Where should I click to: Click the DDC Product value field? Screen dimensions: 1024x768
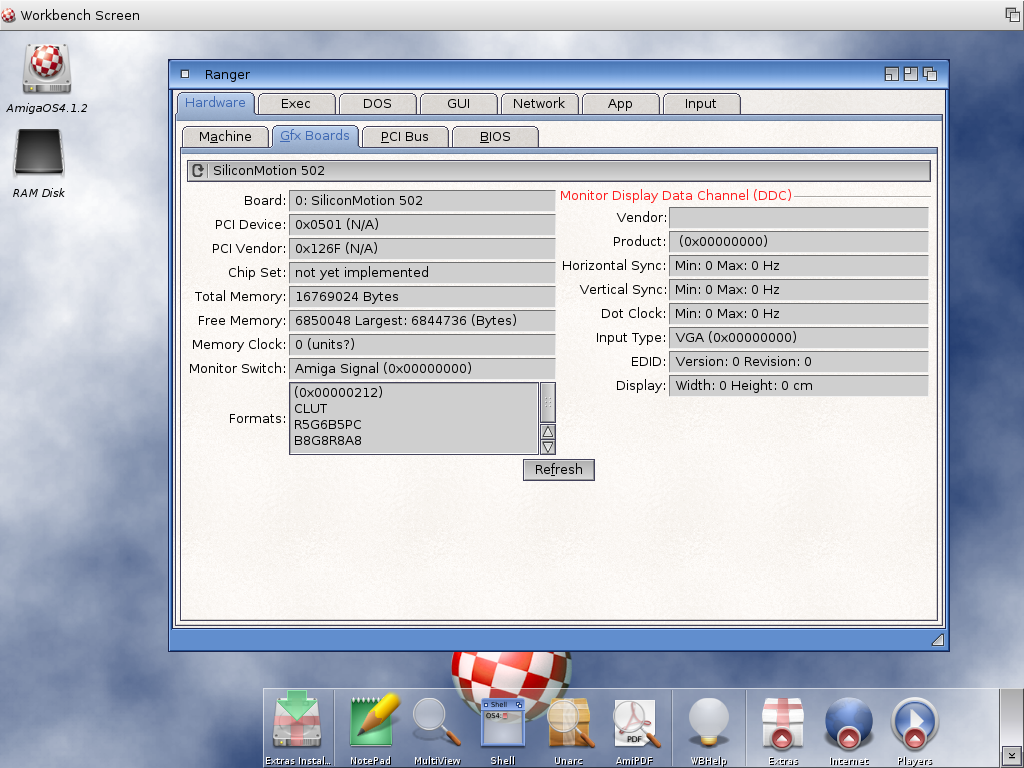pos(799,242)
